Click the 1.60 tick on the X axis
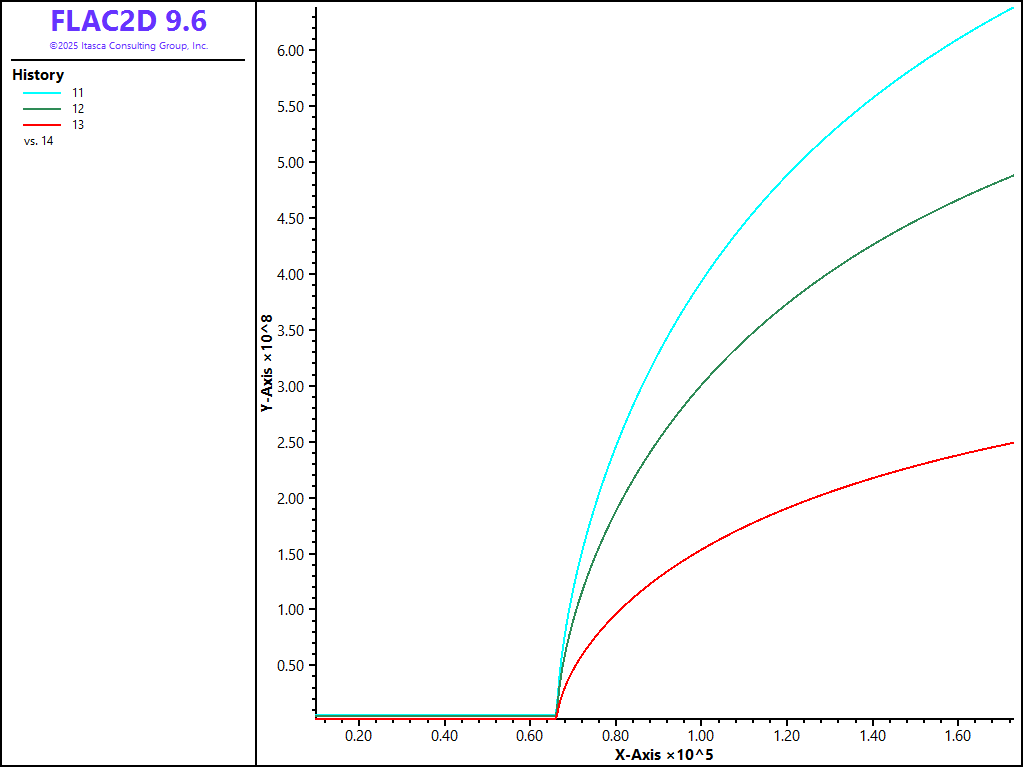This screenshot has height=768, width=1024. (x=957, y=736)
